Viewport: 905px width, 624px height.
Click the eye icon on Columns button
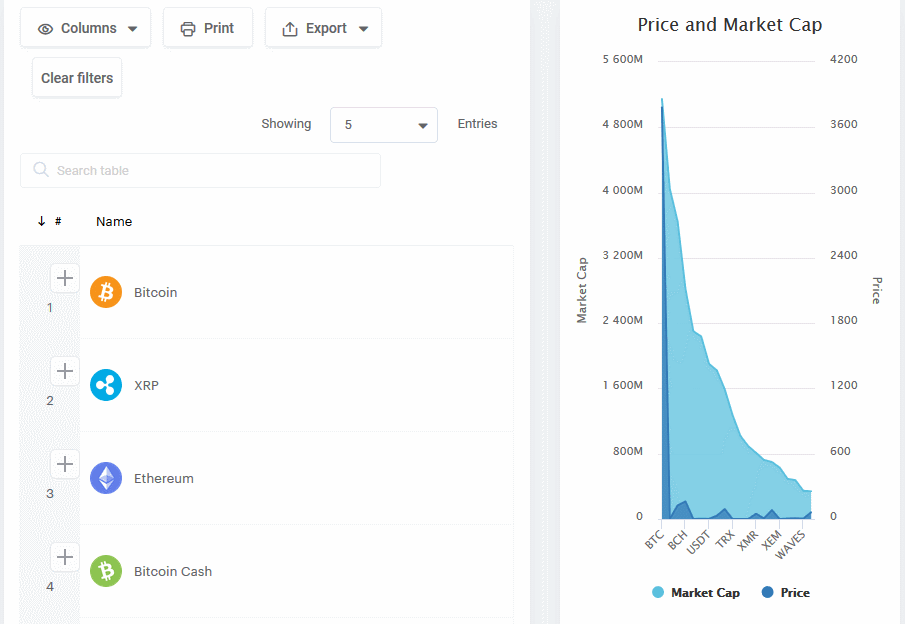coord(46,29)
